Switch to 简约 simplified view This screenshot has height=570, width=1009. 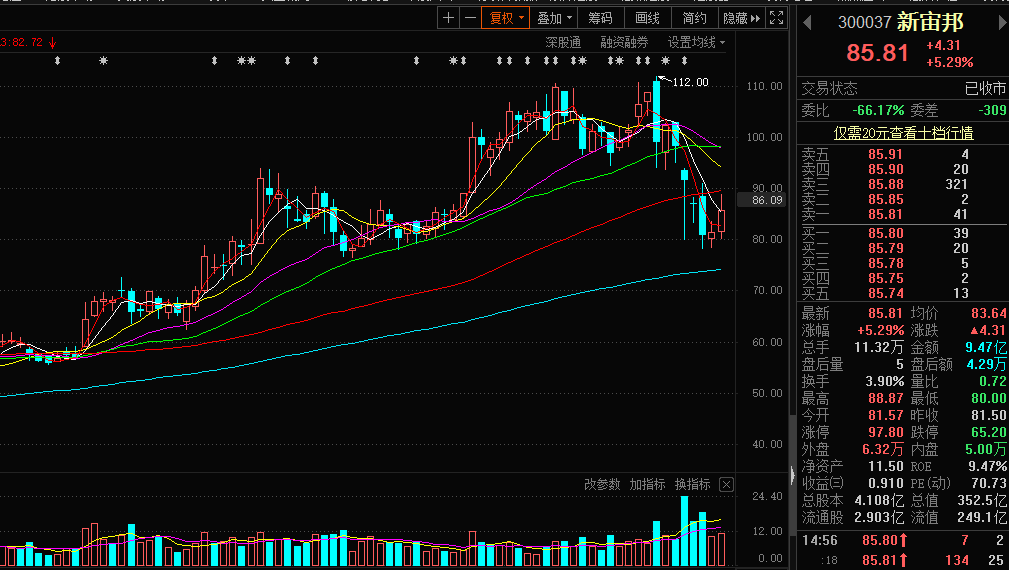coord(694,18)
